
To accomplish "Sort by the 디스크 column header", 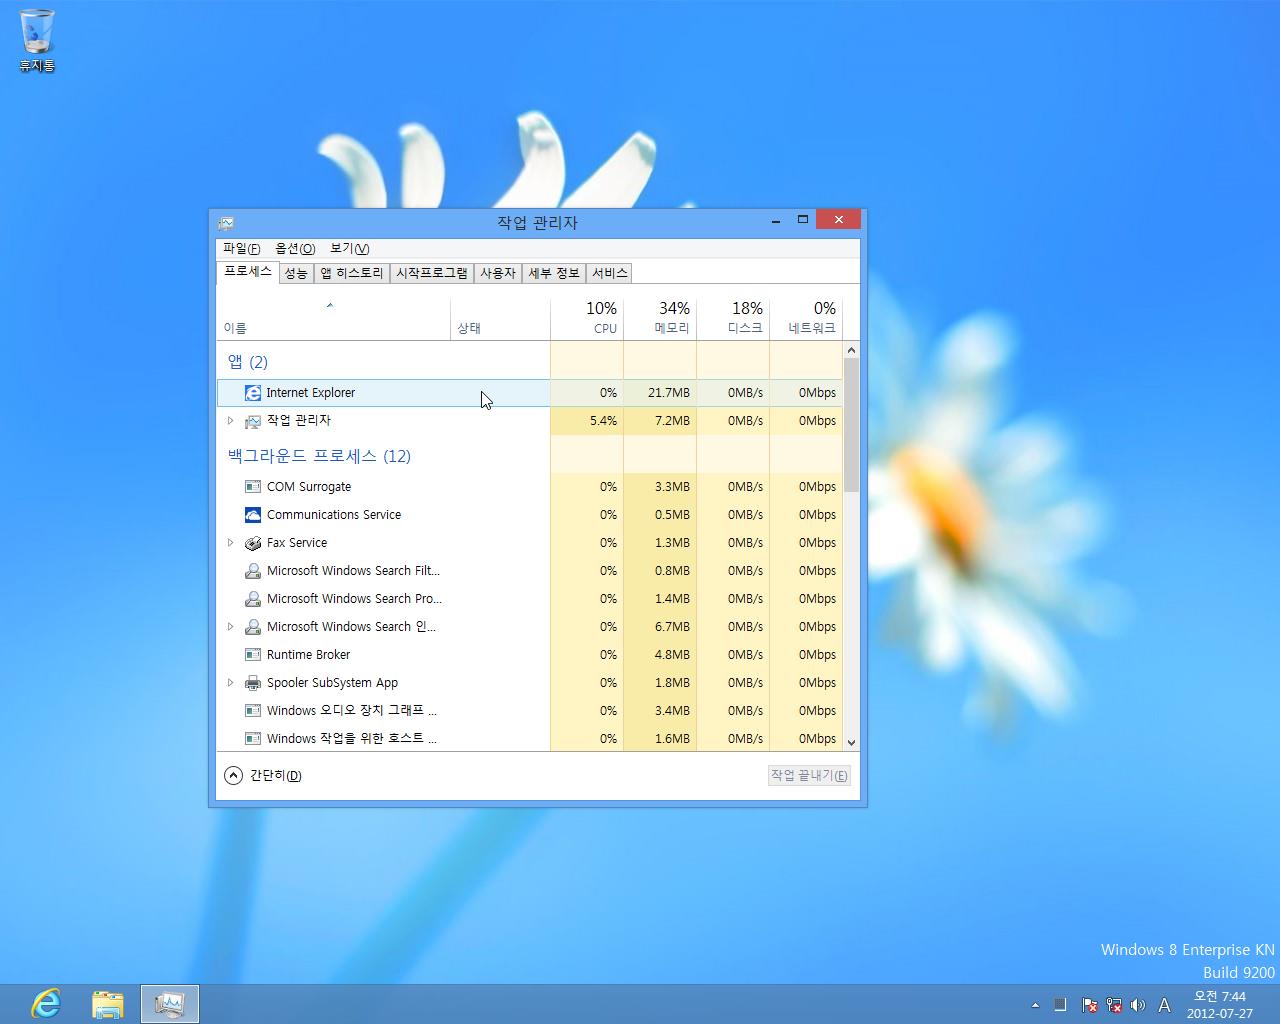I will (x=733, y=318).
